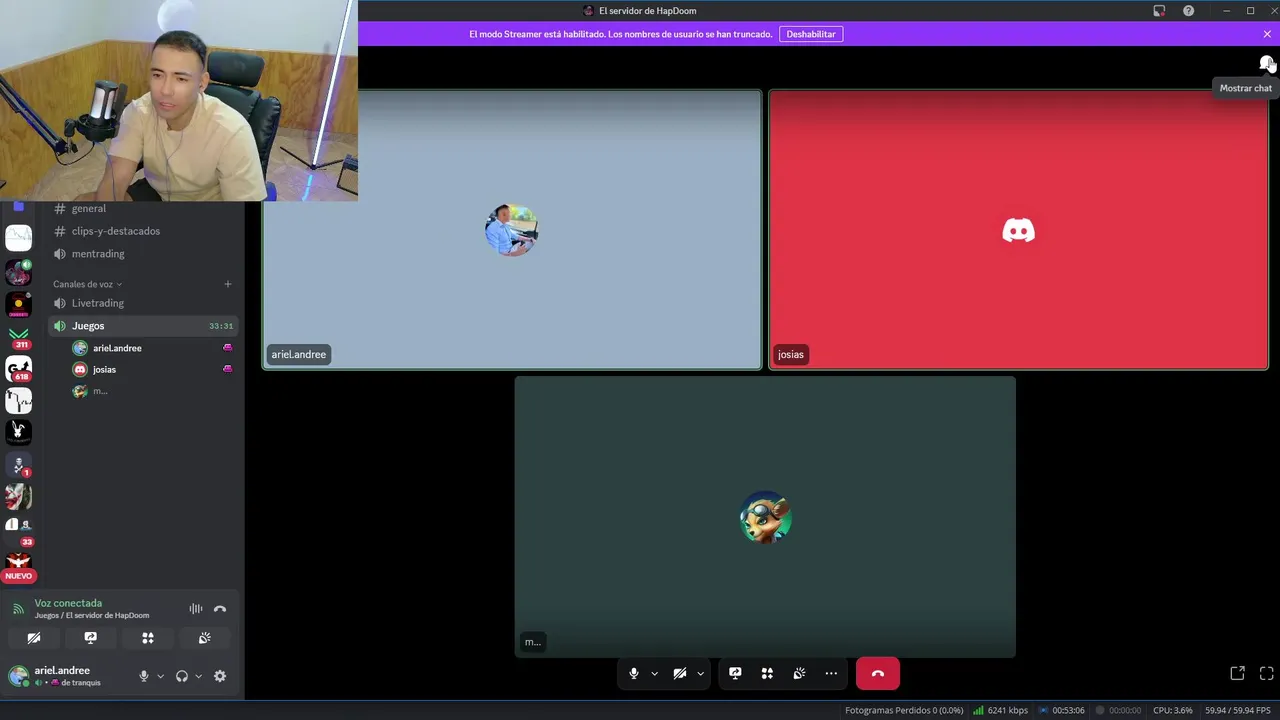Pop out the call window
Screen dimensions: 1280x720
pyautogui.click(x=1237, y=674)
